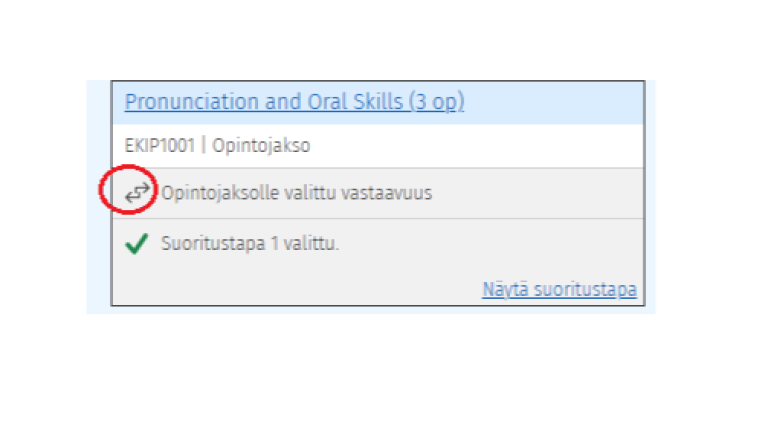The image size is (768, 432).
Task: Click the word Pronunciation in the title
Action: pos(192,102)
